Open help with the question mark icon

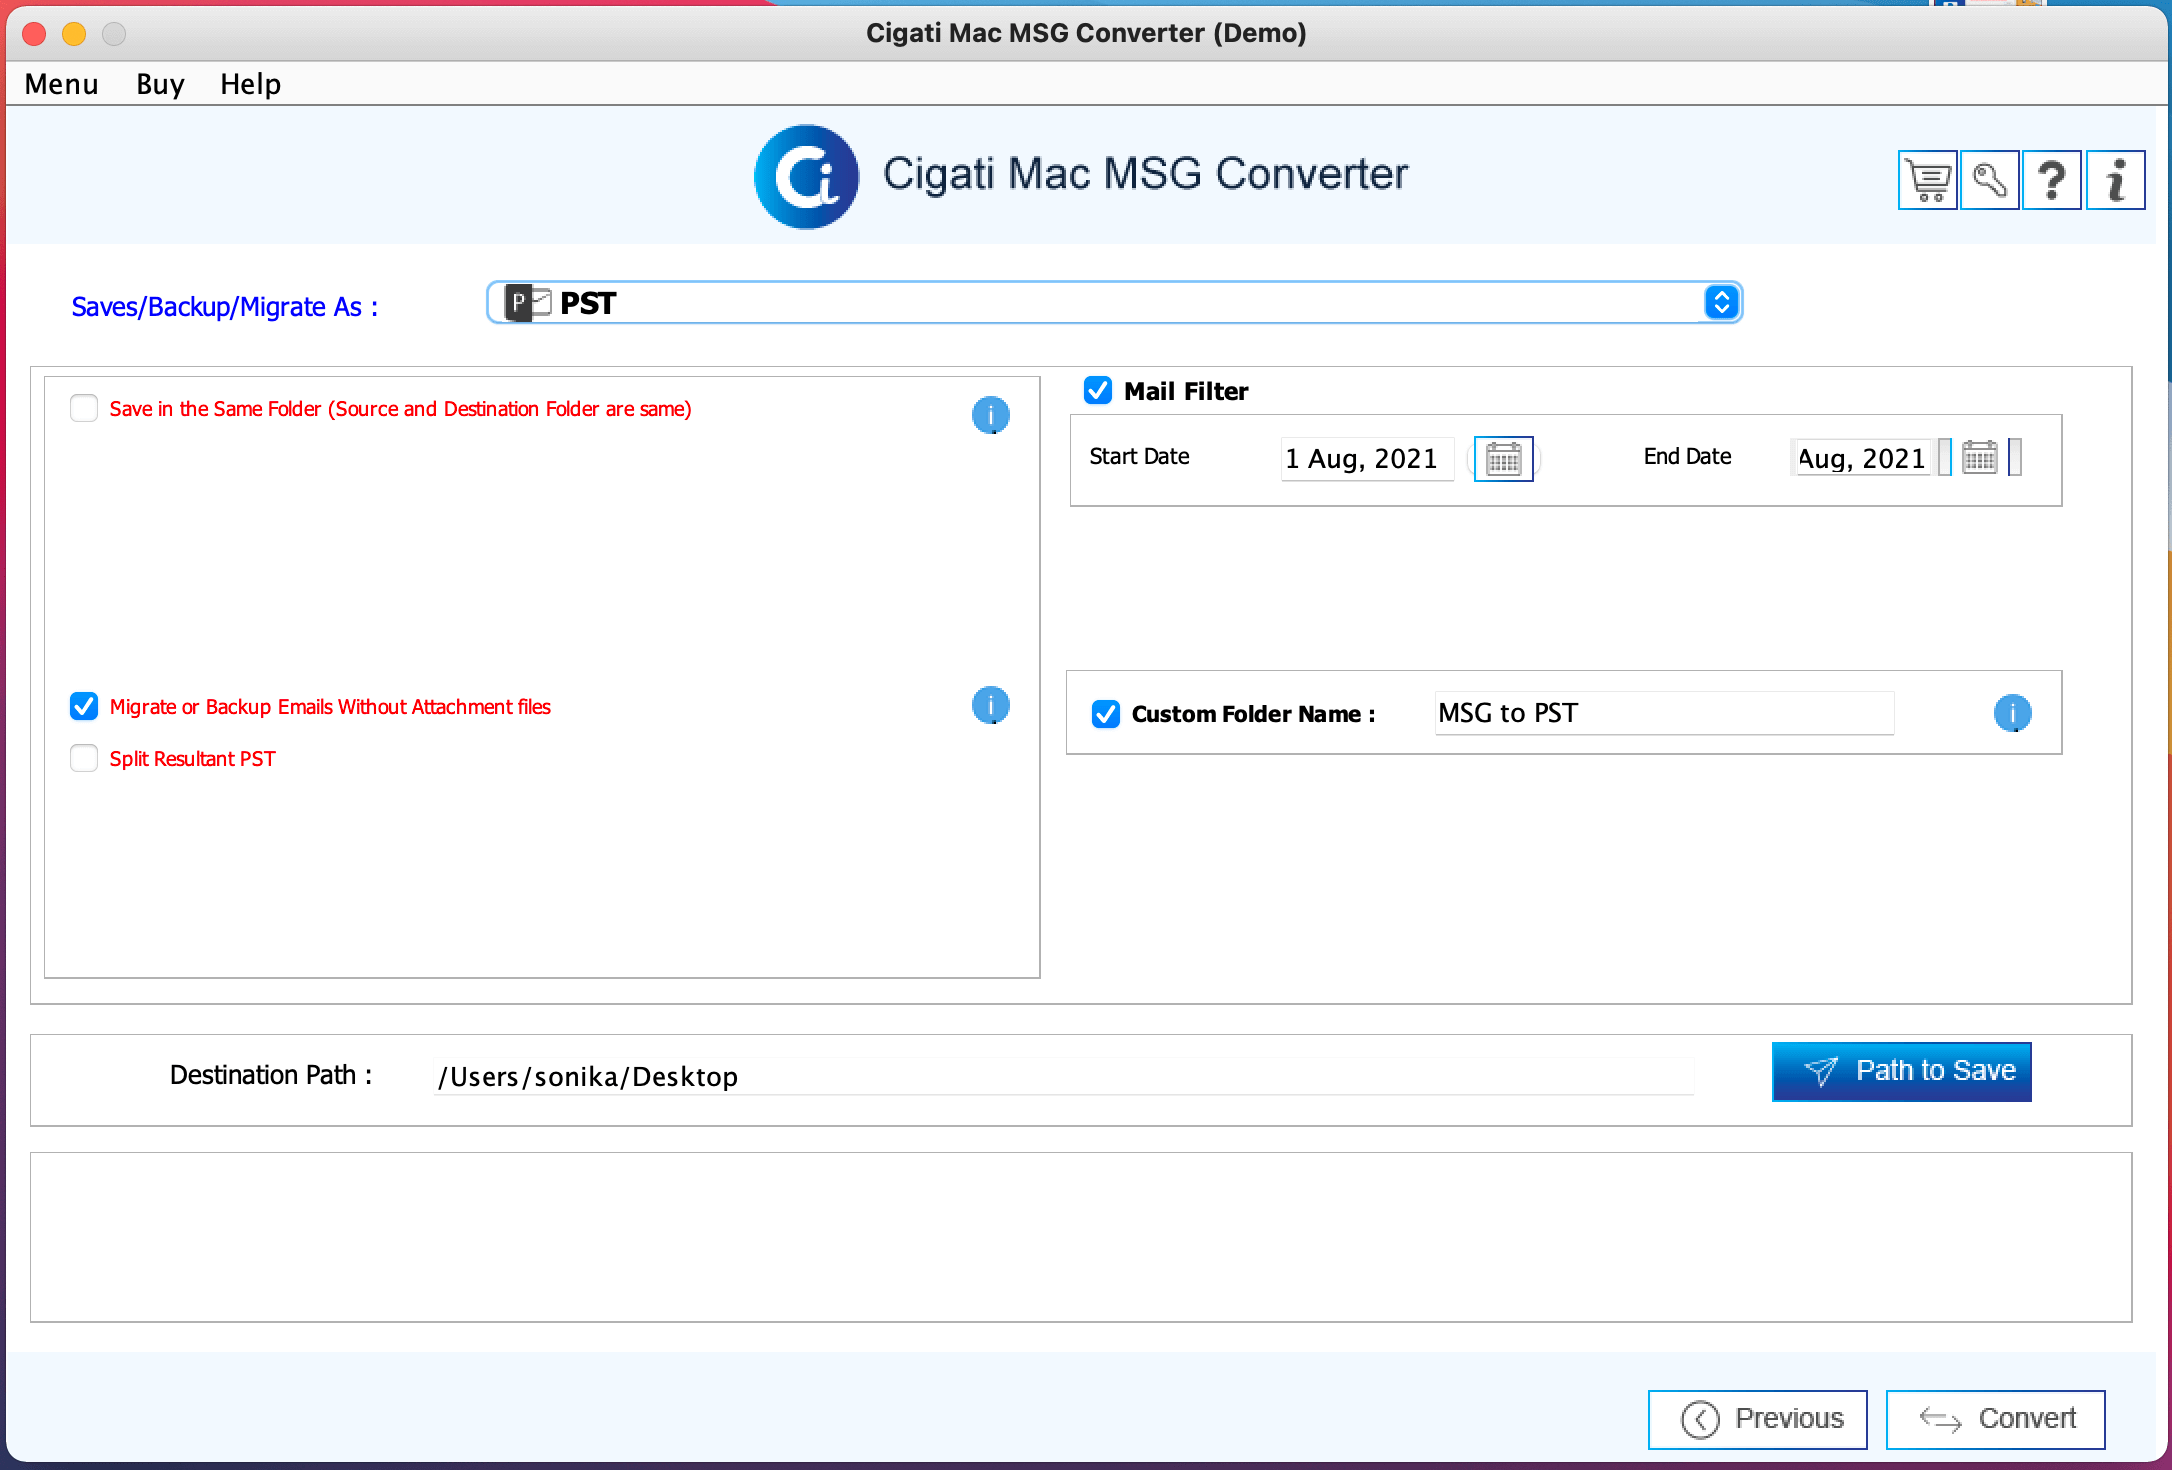pyautogui.click(x=2051, y=181)
